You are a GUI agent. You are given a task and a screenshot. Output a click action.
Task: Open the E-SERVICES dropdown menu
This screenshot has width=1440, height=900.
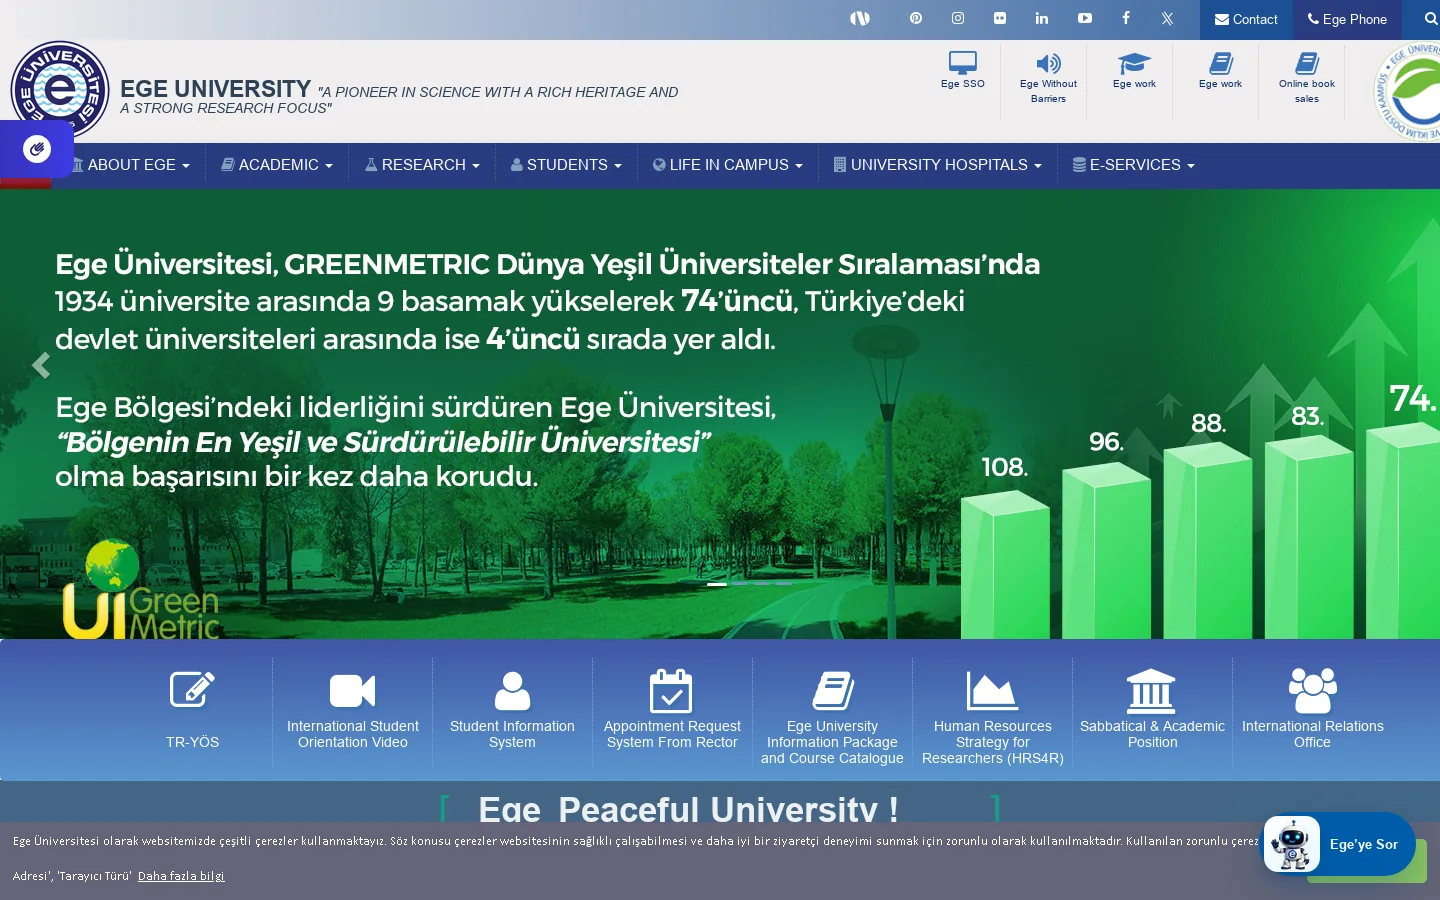pyautogui.click(x=1134, y=165)
